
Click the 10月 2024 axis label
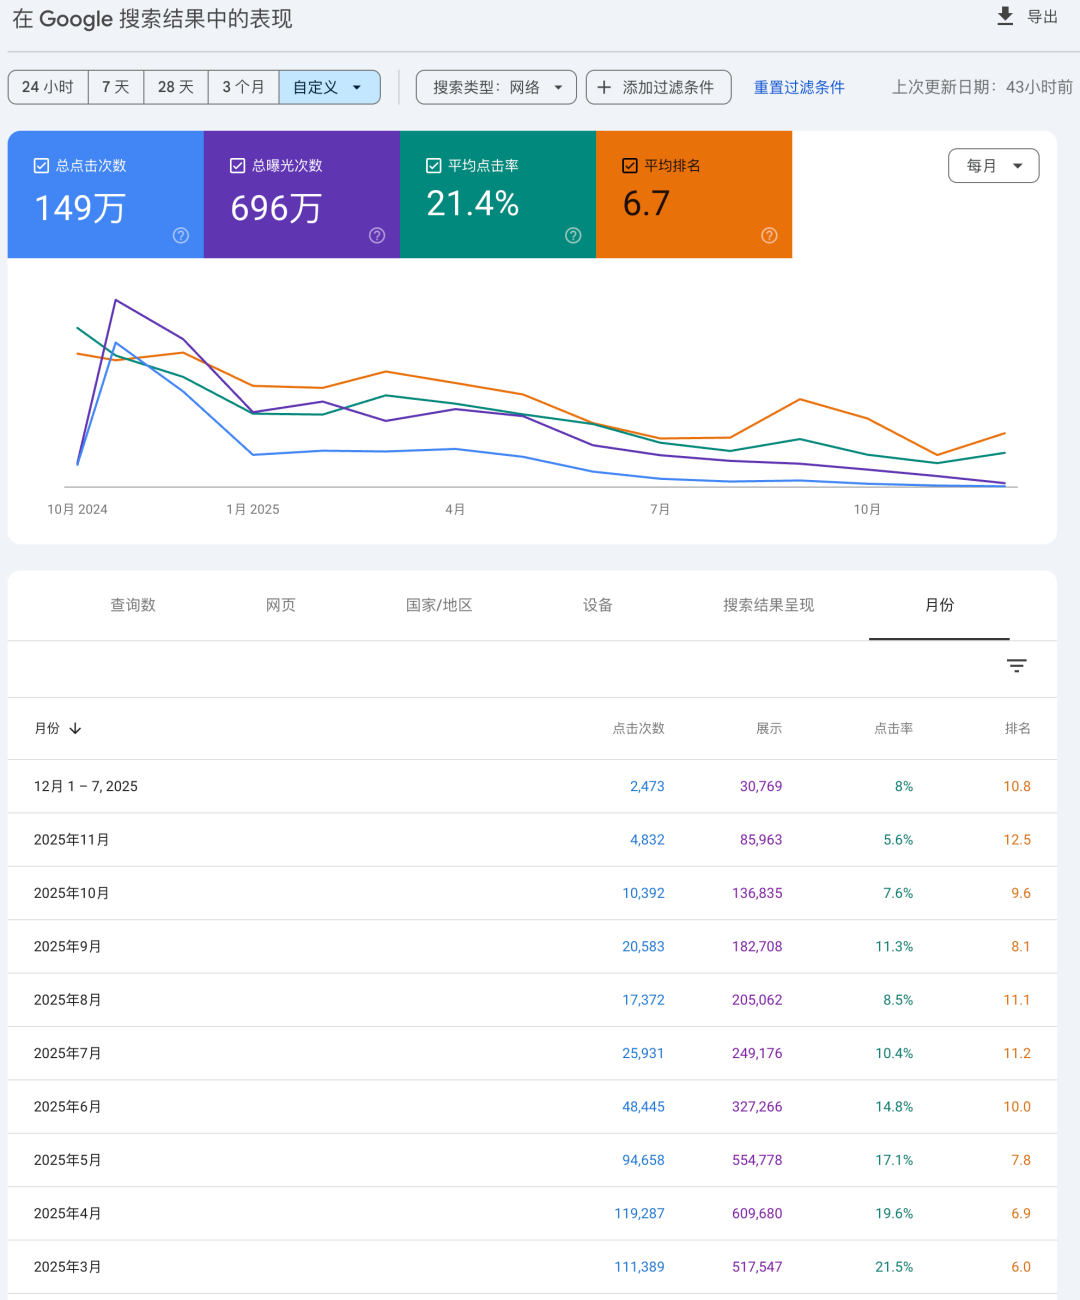77,509
